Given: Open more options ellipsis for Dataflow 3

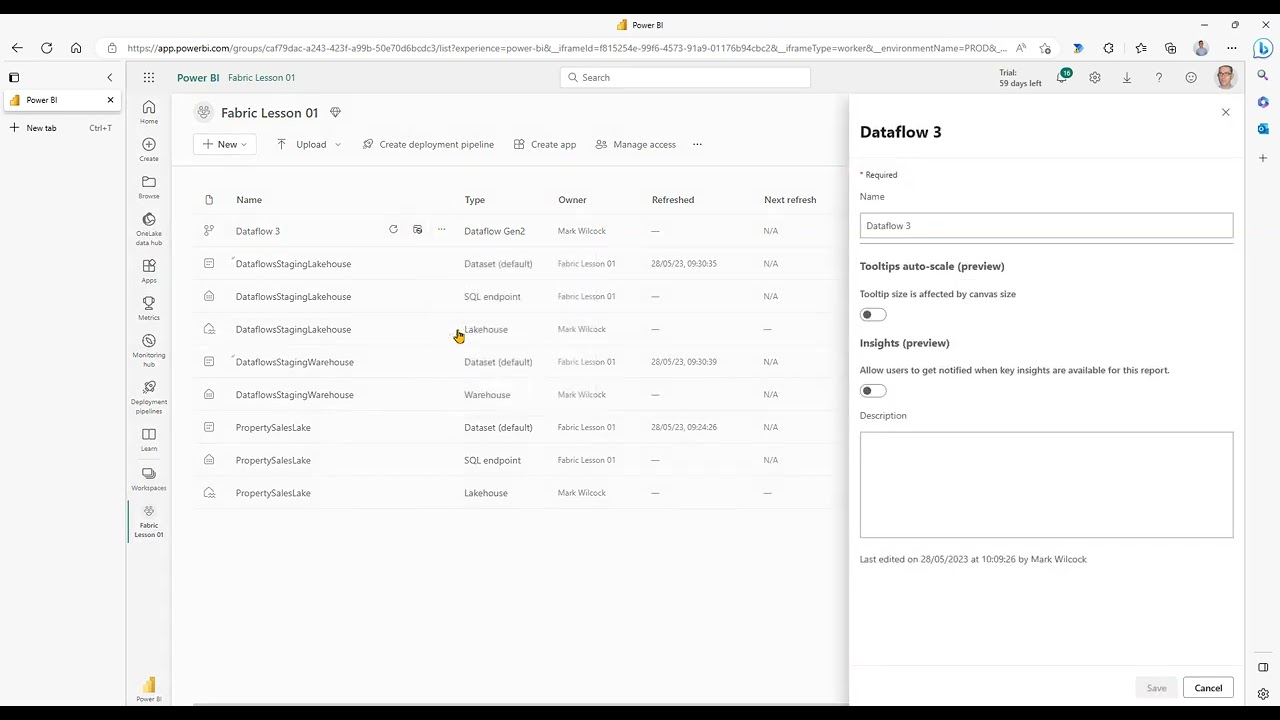Looking at the screenshot, I should (x=442, y=230).
